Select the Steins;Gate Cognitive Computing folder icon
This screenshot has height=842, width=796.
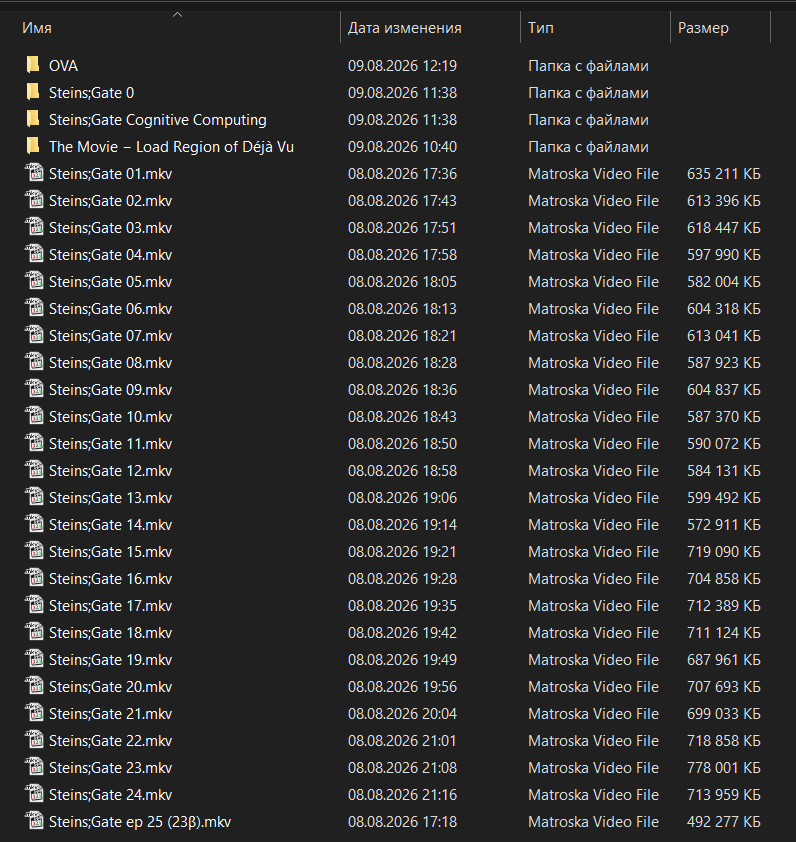click(x=33, y=119)
